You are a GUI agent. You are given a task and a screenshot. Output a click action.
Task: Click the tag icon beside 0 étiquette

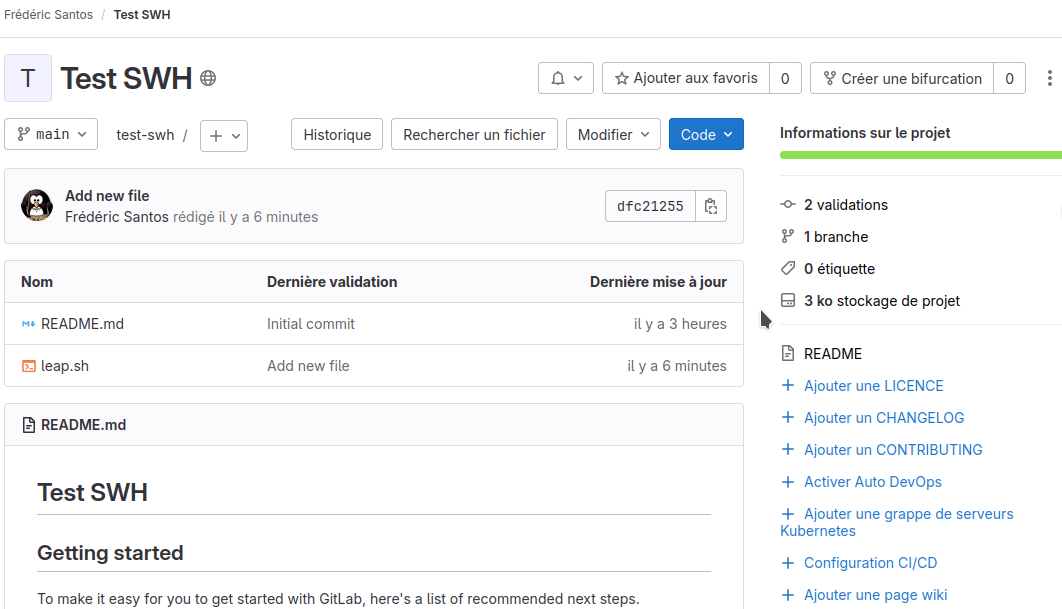(789, 268)
